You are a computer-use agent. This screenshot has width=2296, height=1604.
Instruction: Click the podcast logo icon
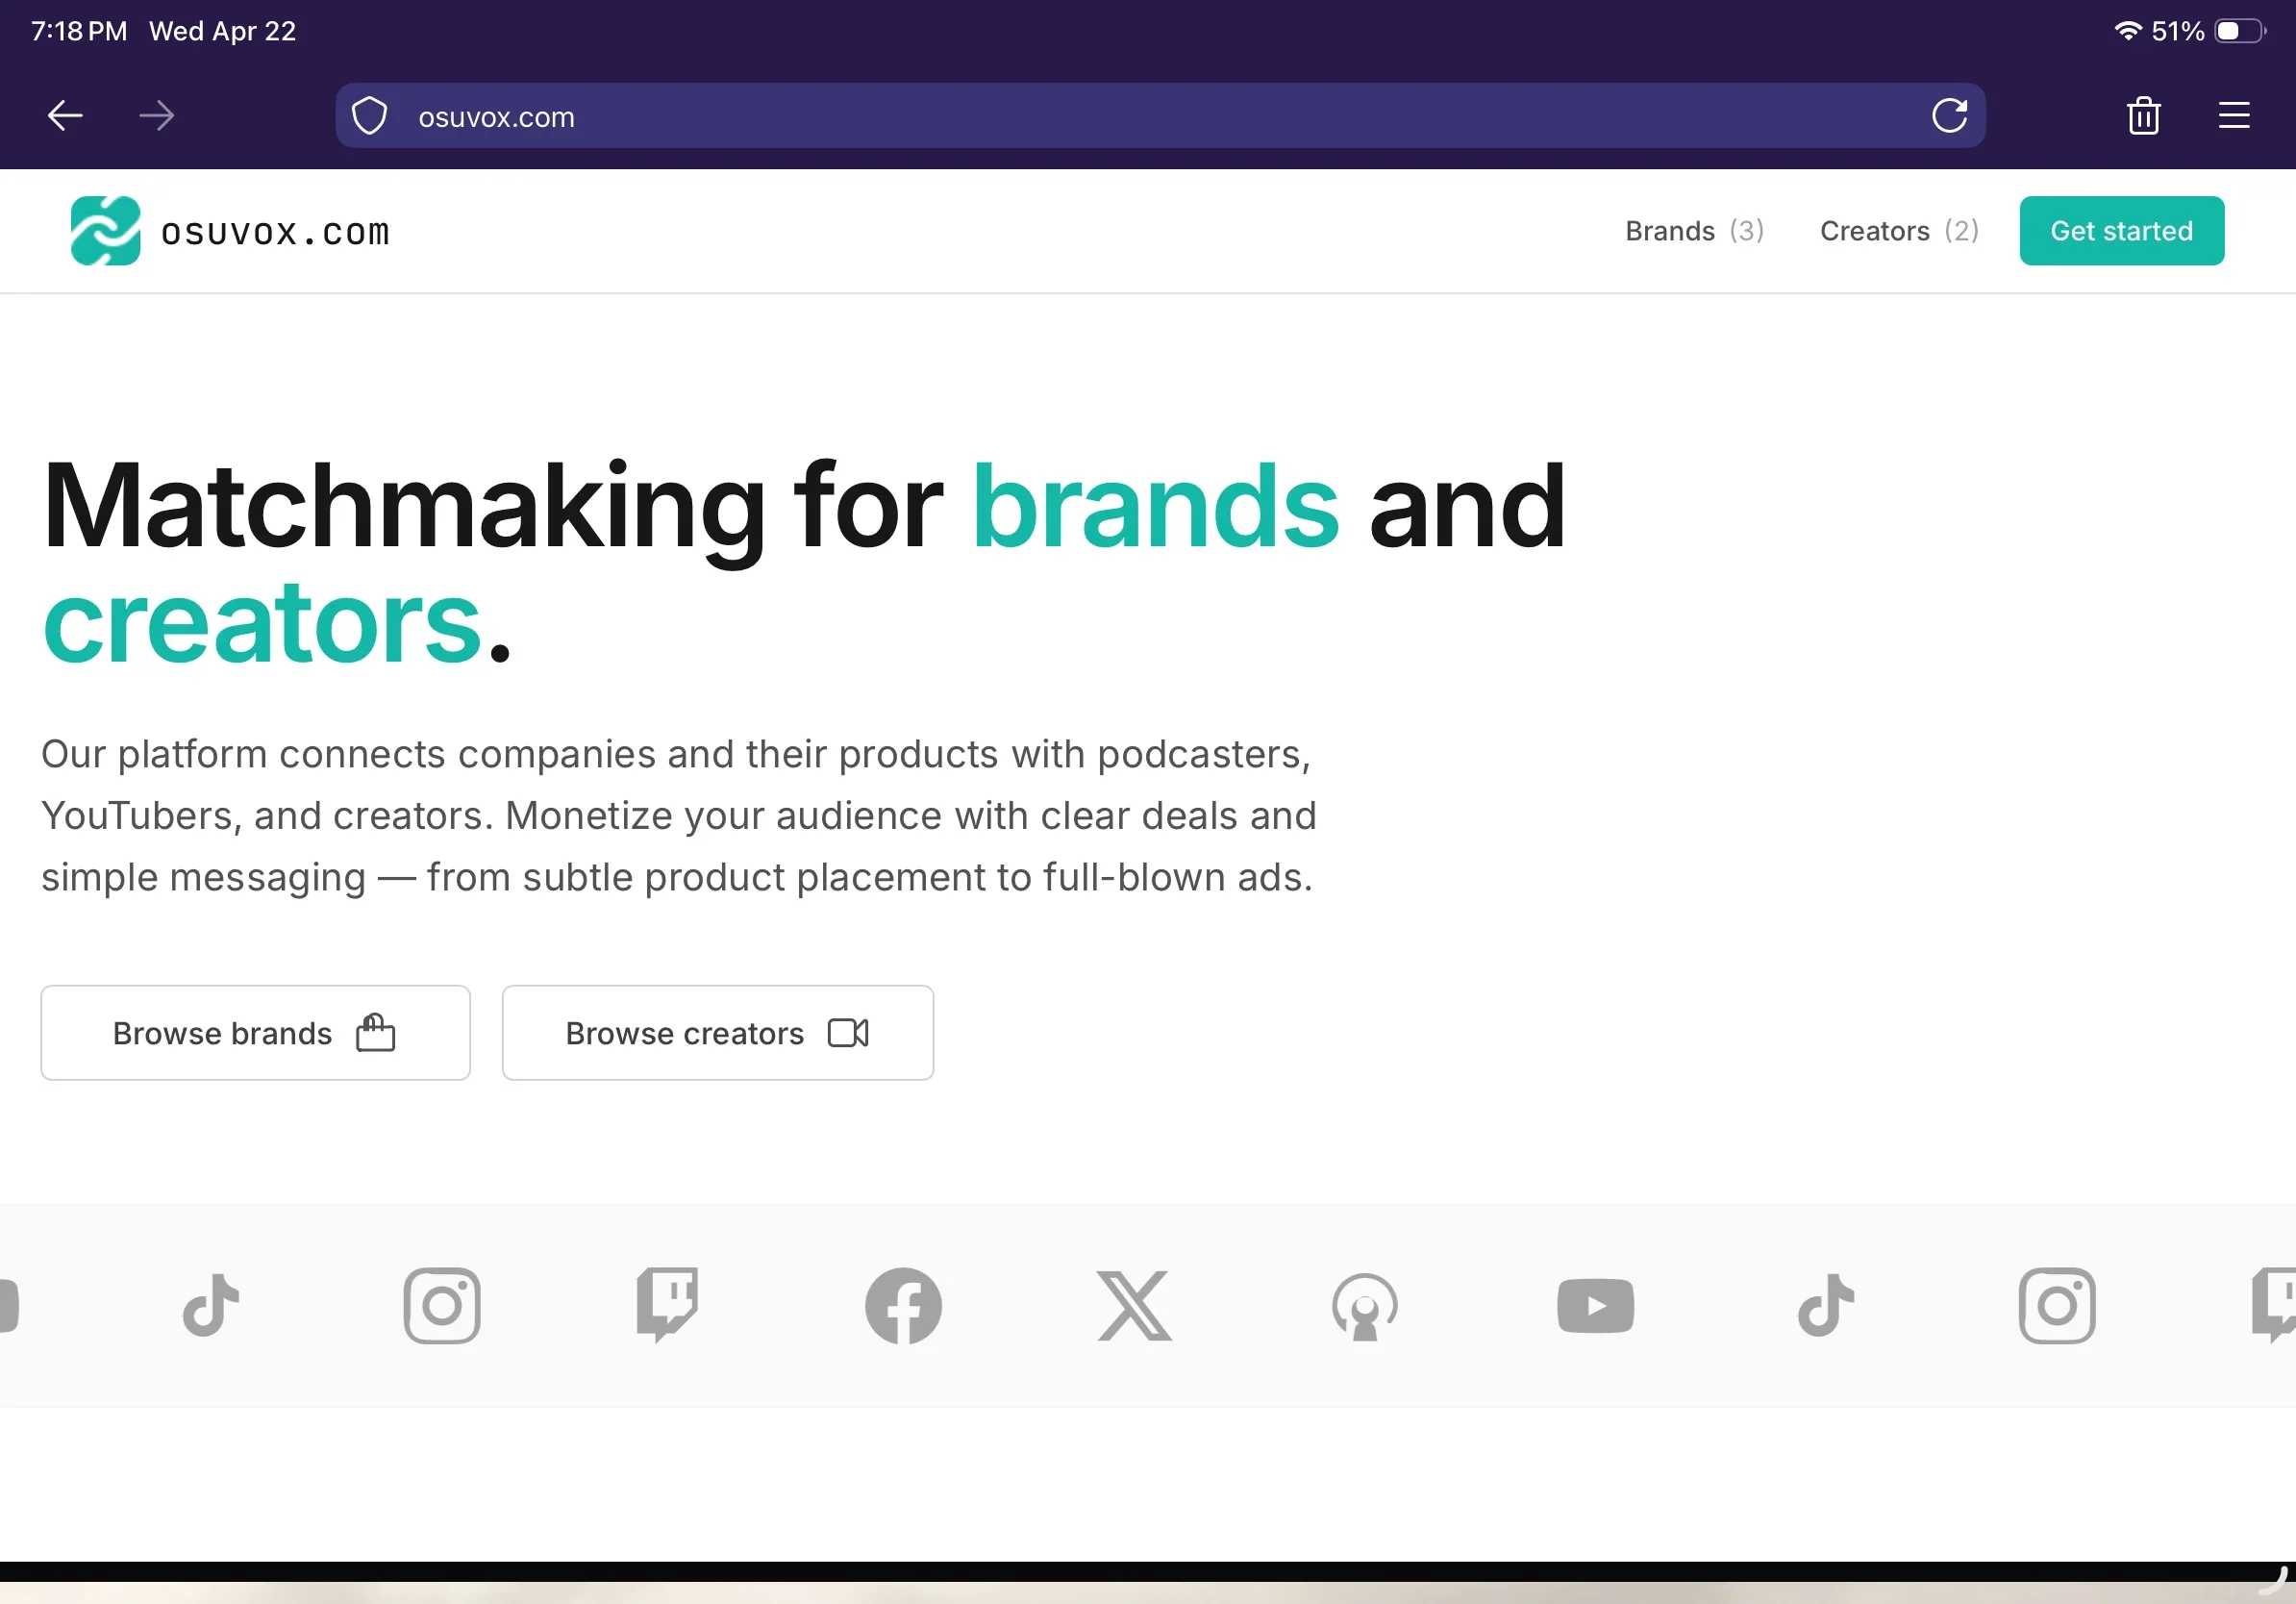point(1364,1307)
